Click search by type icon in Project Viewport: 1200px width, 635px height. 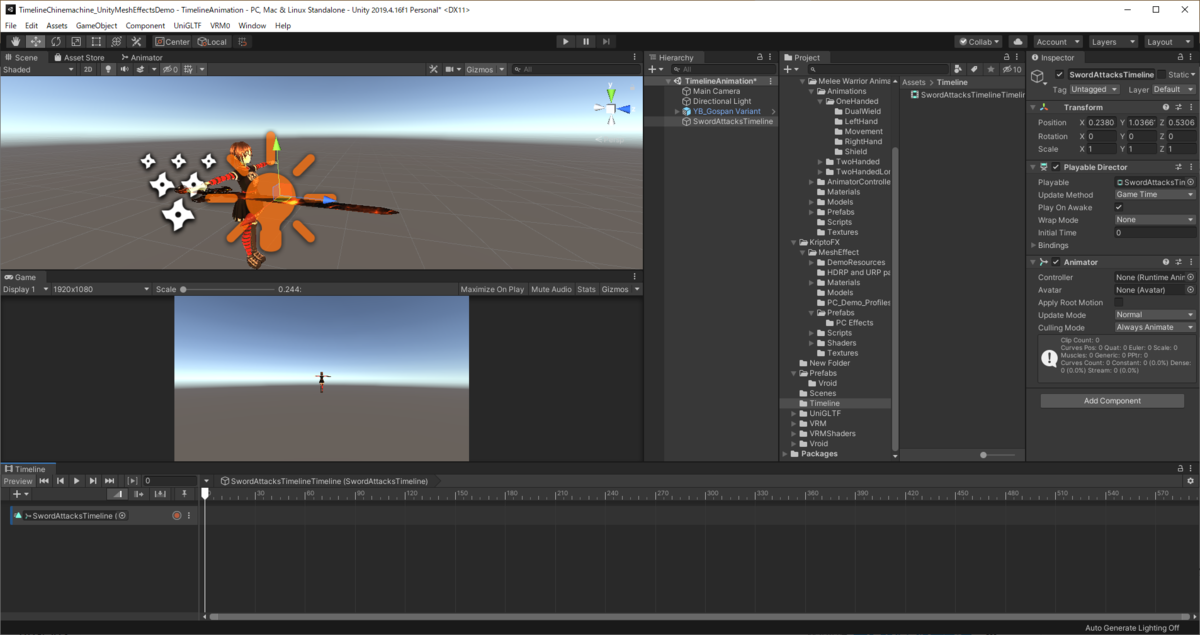tap(959, 69)
